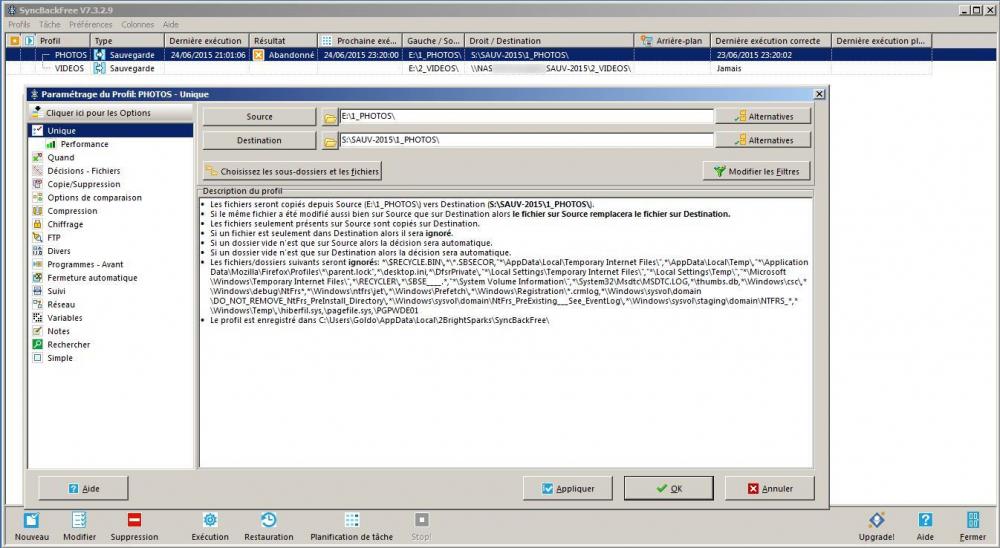Select Programmes - Avant page
This screenshot has height=548, width=1000.
tap(85, 265)
